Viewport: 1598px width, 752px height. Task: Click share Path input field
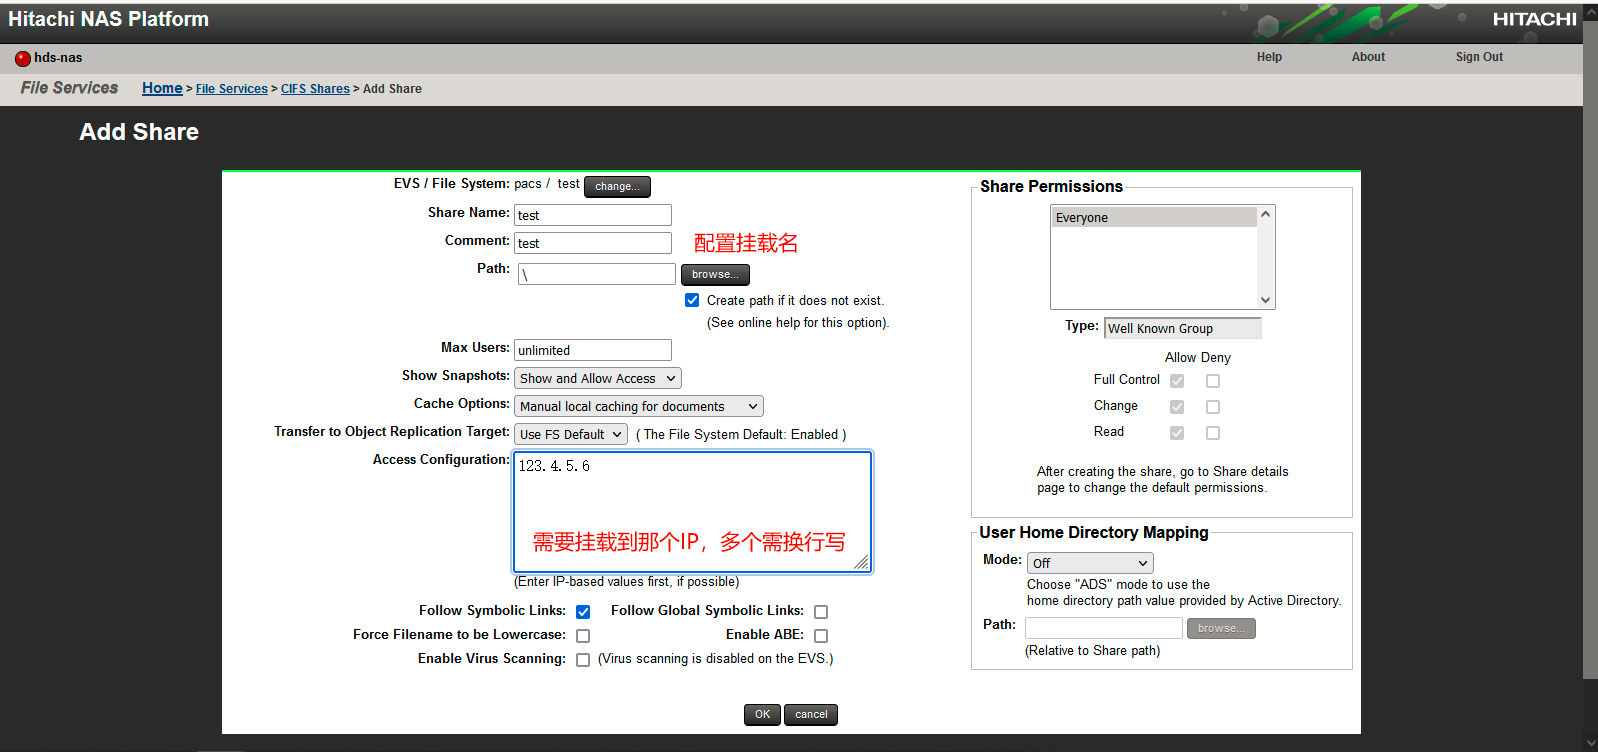click(597, 274)
